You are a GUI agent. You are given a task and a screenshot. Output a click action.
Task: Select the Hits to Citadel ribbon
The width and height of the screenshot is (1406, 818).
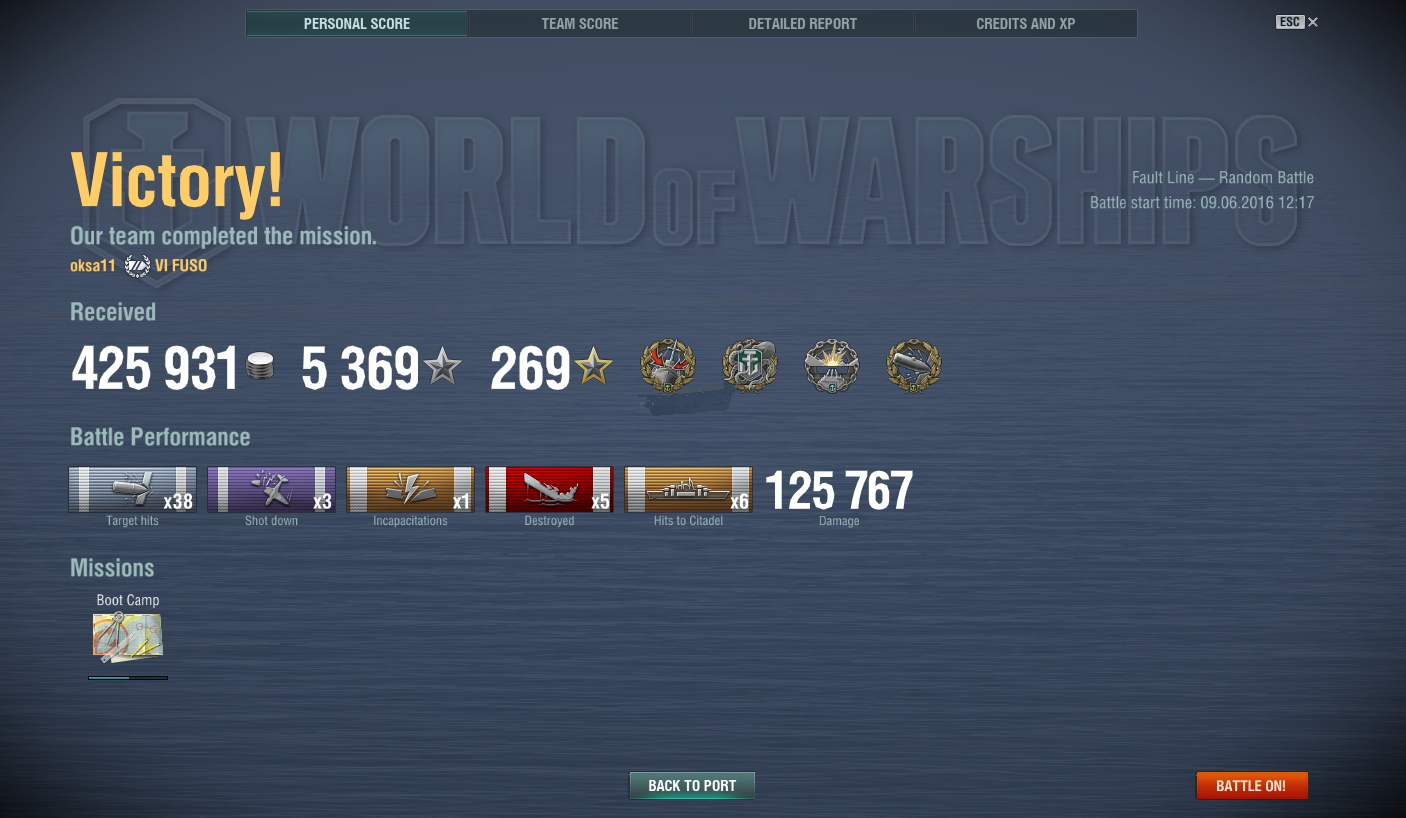pyautogui.click(x=688, y=489)
